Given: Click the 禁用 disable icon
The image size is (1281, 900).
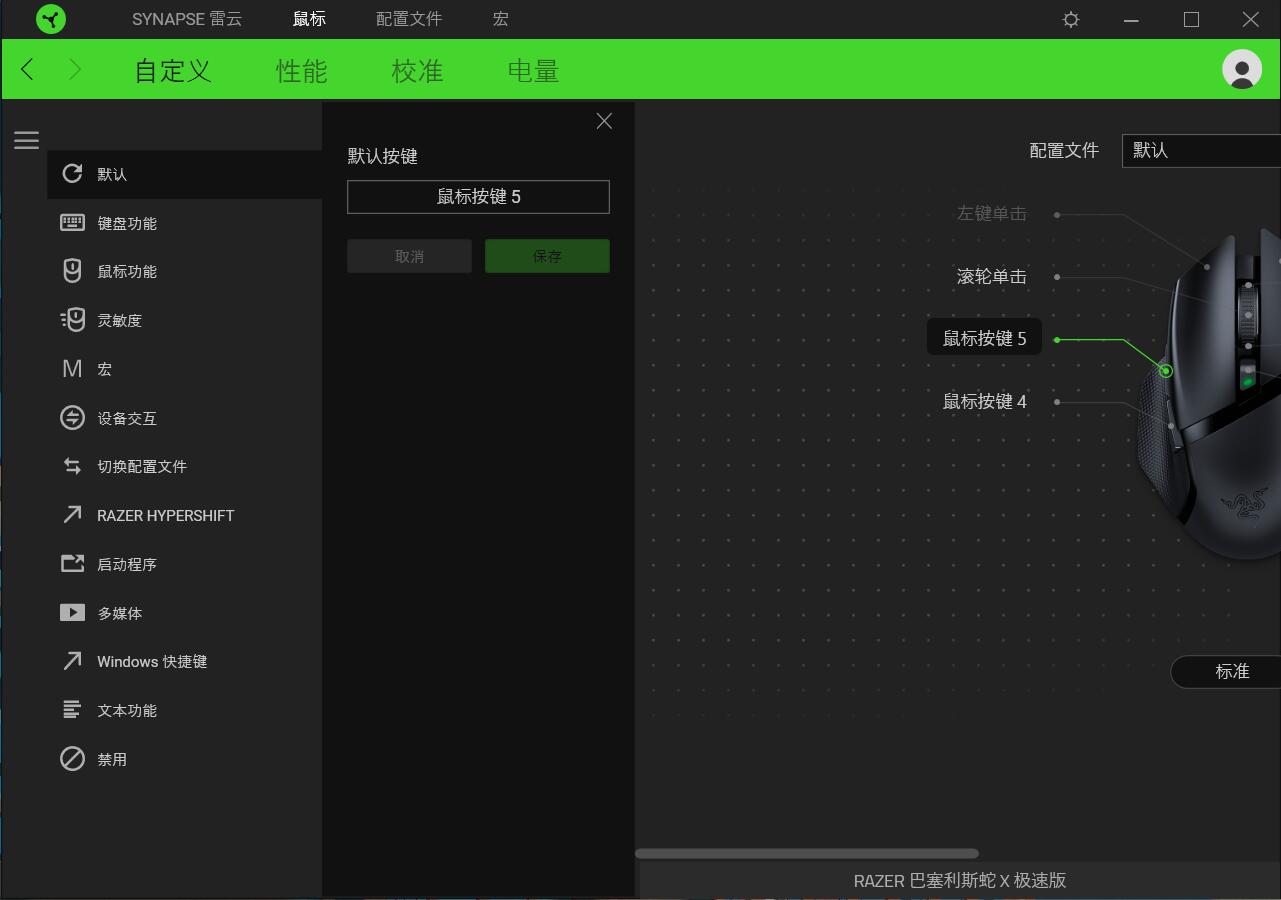Looking at the screenshot, I should (x=72, y=759).
